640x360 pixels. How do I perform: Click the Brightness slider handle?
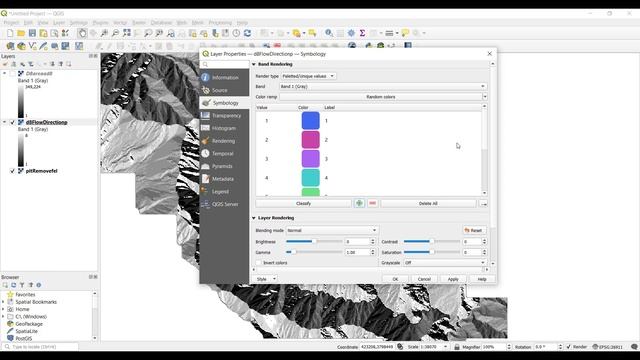pos(313,242)
